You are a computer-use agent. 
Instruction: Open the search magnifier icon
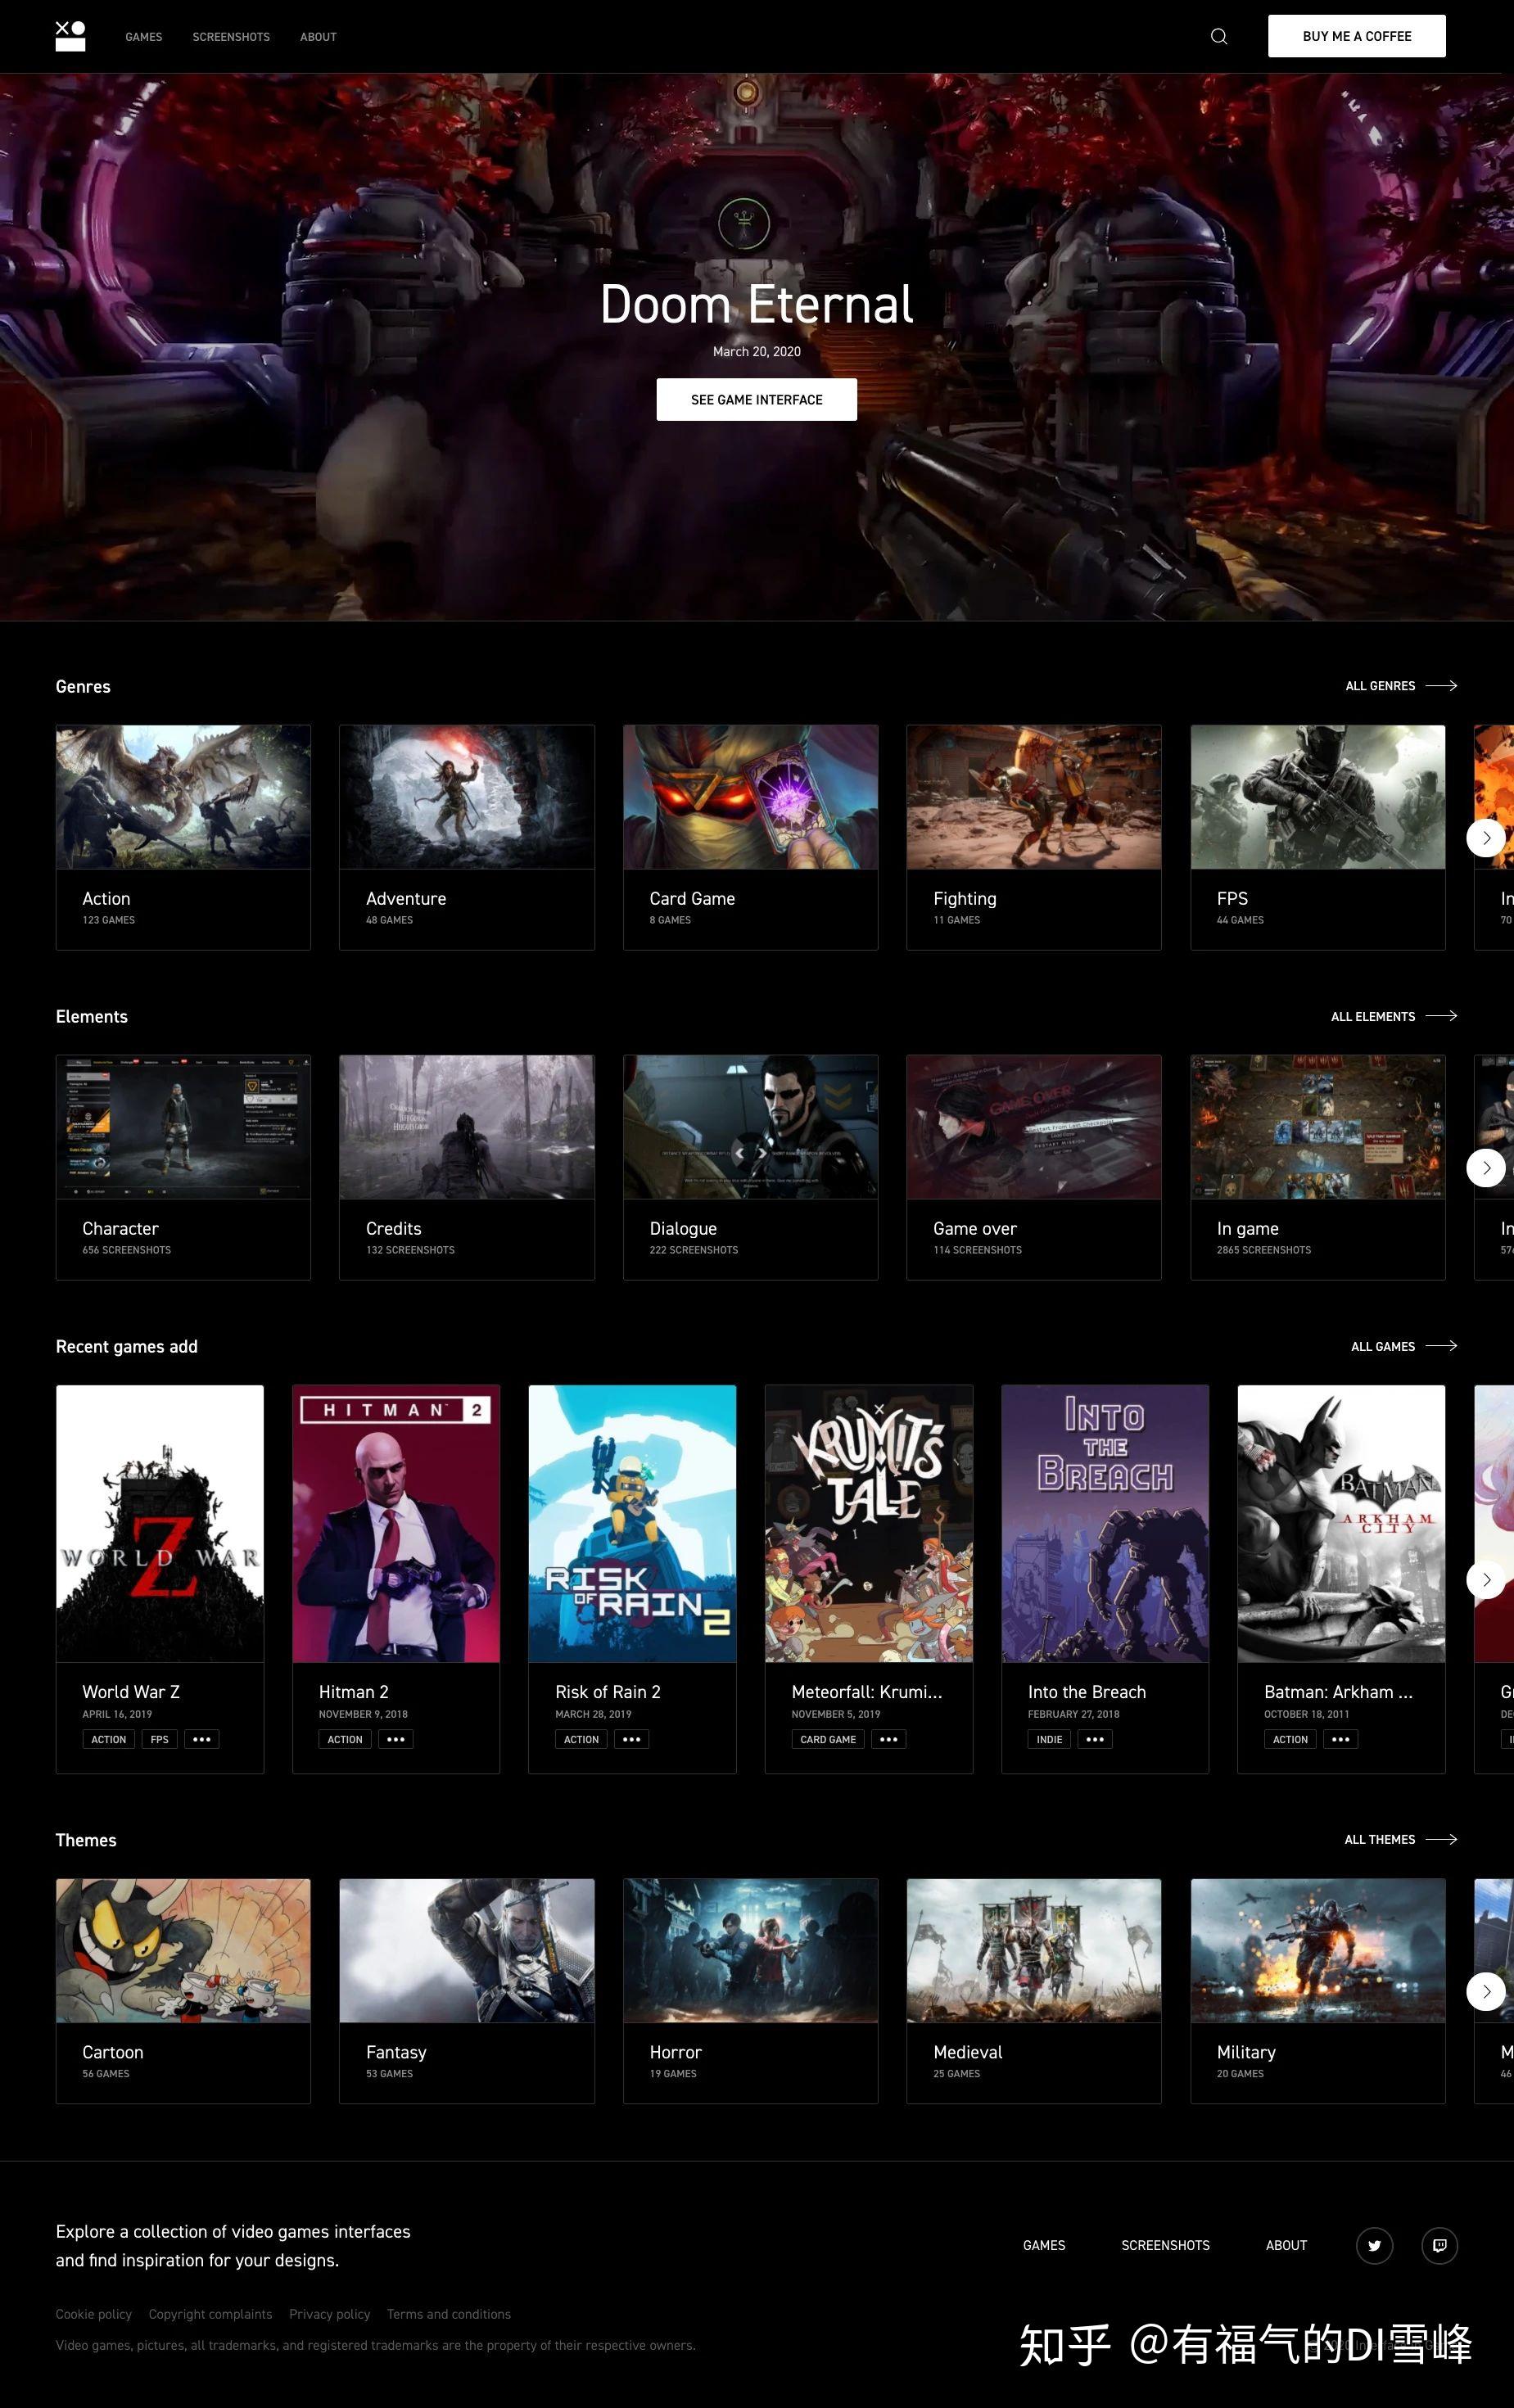coord(1219,36)
